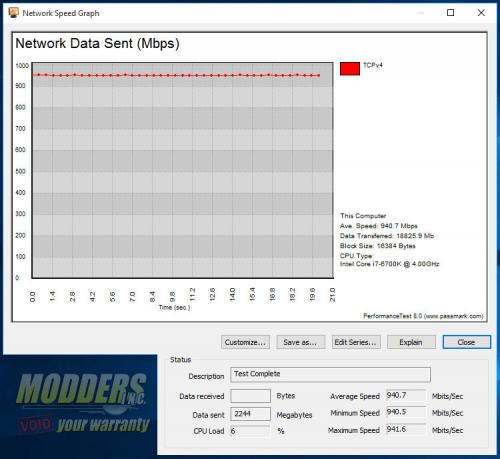Click the Data sent value field
This screenshot has width=500, height=459.
[x=250, y=414]
